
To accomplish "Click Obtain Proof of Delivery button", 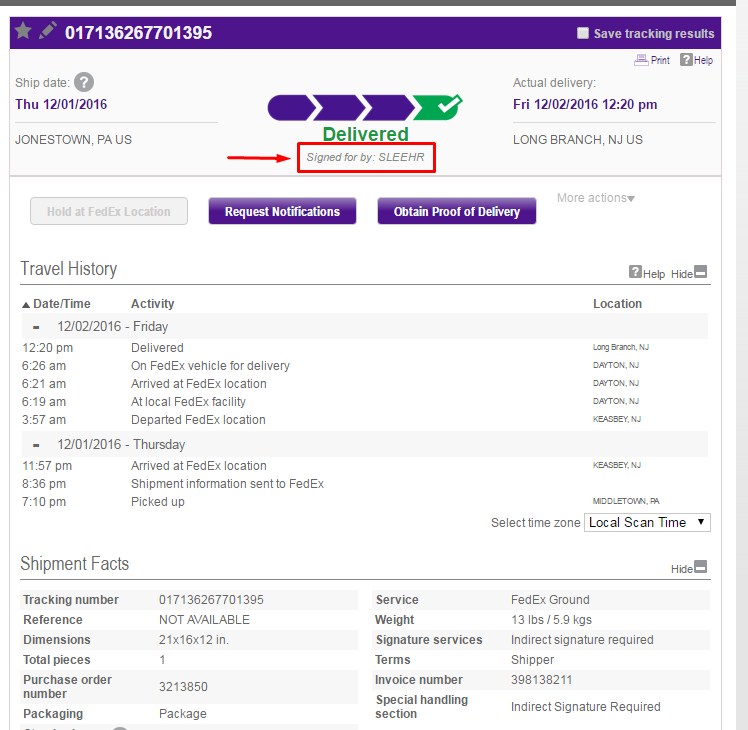I will pyautogui.click(x=457, y=211).
